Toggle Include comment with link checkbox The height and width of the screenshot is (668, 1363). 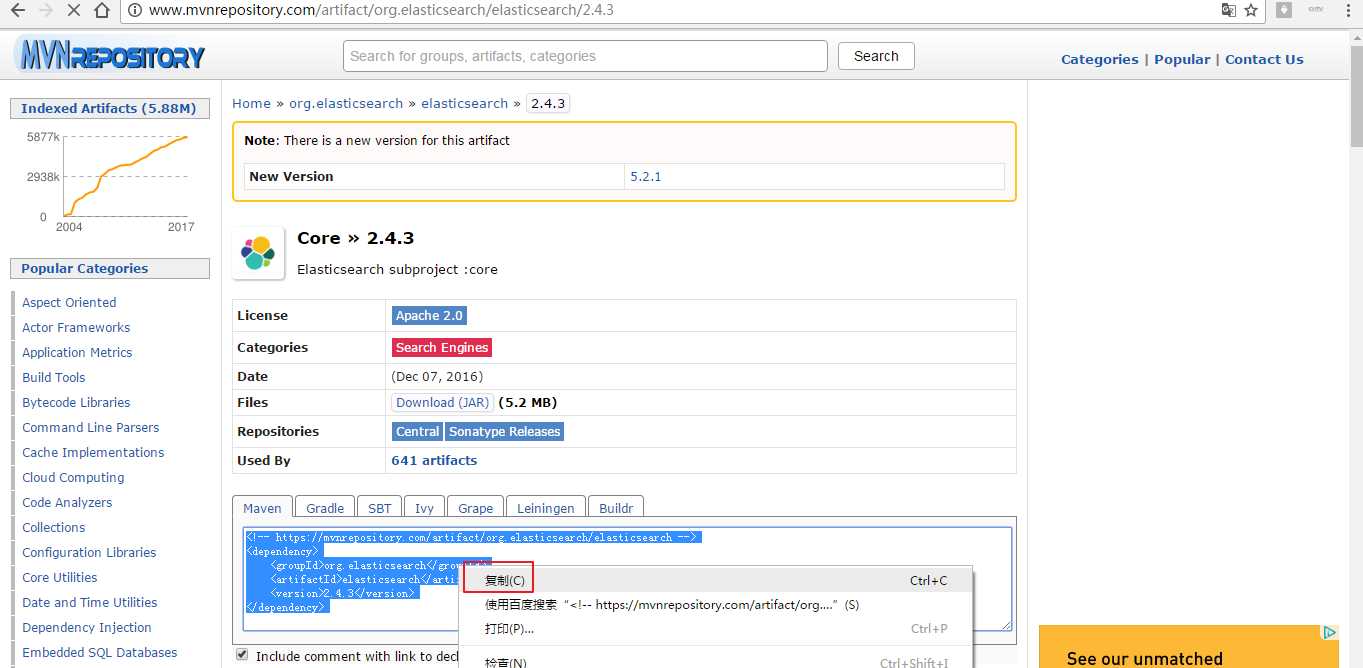coord(242,655)
